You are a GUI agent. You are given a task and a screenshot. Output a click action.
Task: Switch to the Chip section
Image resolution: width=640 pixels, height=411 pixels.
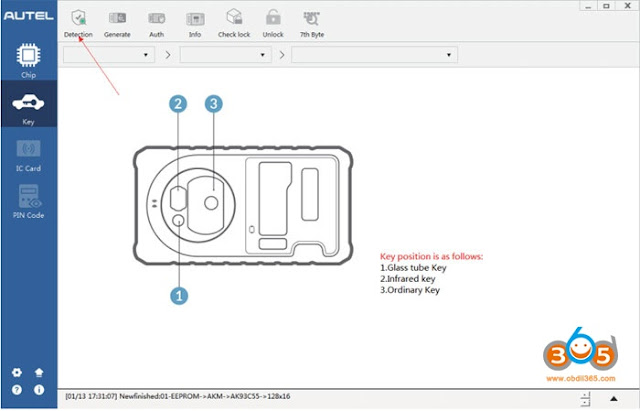[29, 60]
